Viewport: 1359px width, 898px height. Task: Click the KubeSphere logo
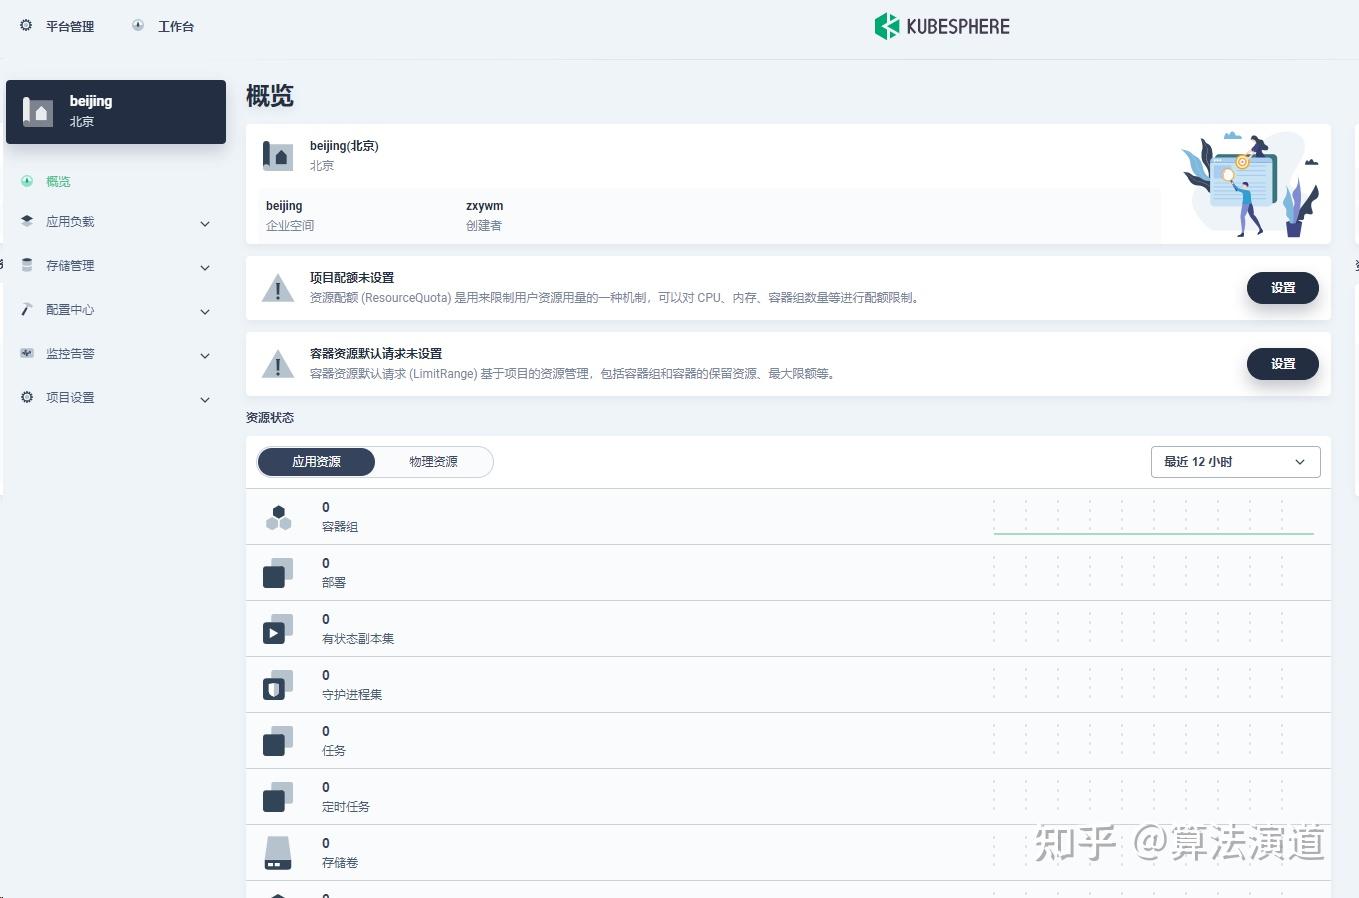pyautogui.click(x=940, y=26)
